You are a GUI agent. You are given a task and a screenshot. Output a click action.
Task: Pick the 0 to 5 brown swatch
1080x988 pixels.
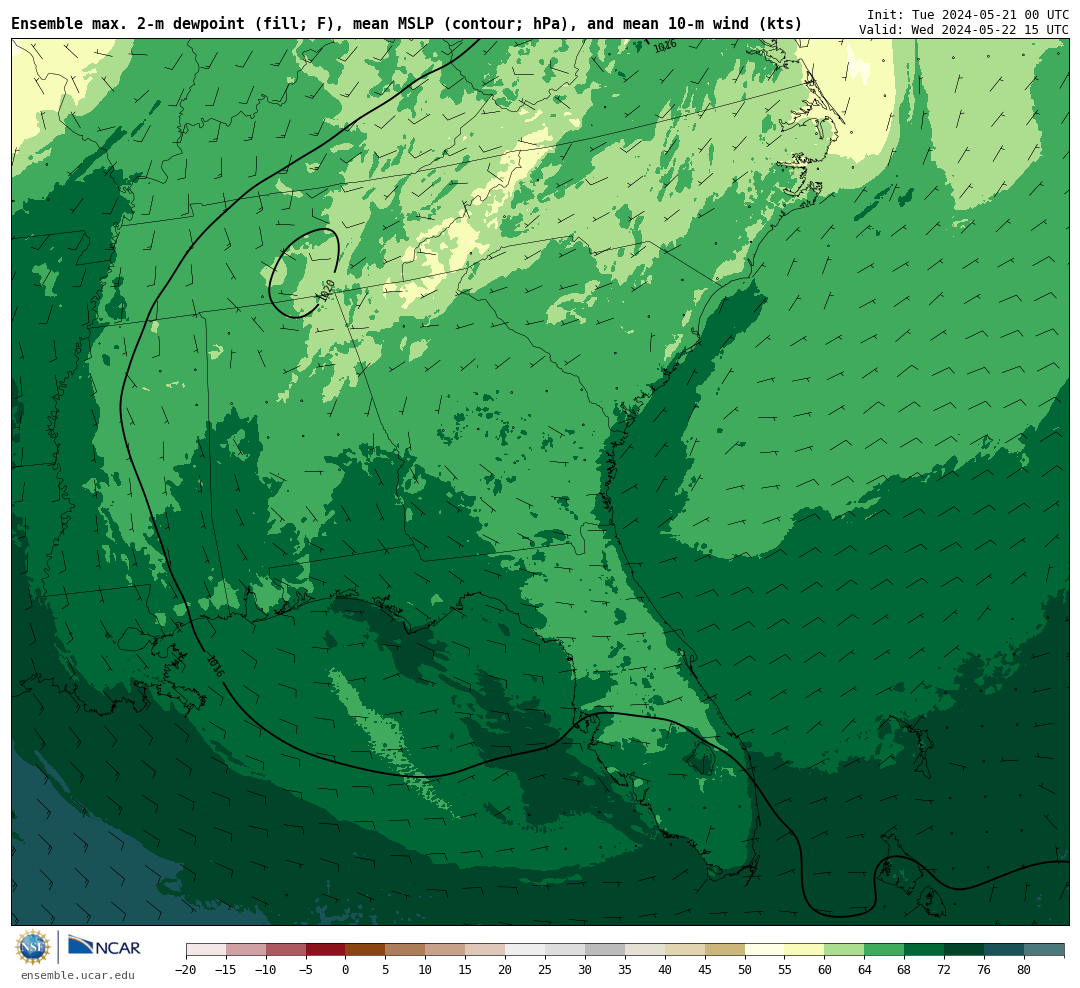[366, 950]
